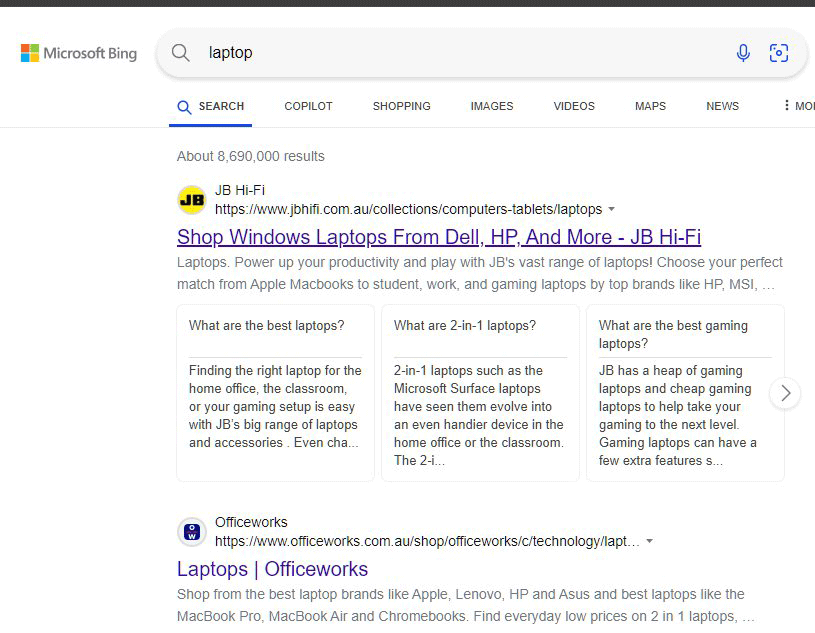Switch to the Copilot tab
Screen dimensions: 815x633
pos(308,106)
